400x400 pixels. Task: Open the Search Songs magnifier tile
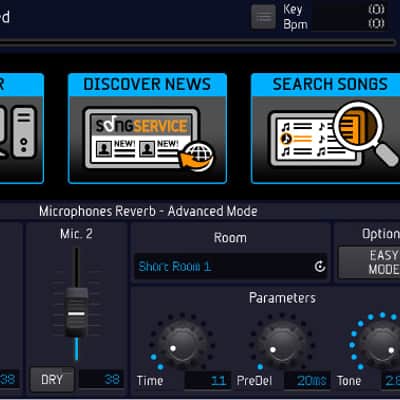point(326,128)
